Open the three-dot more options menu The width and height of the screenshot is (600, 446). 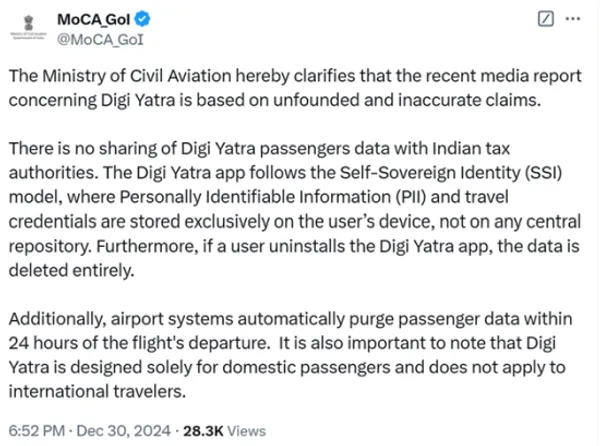coord(572,18)
